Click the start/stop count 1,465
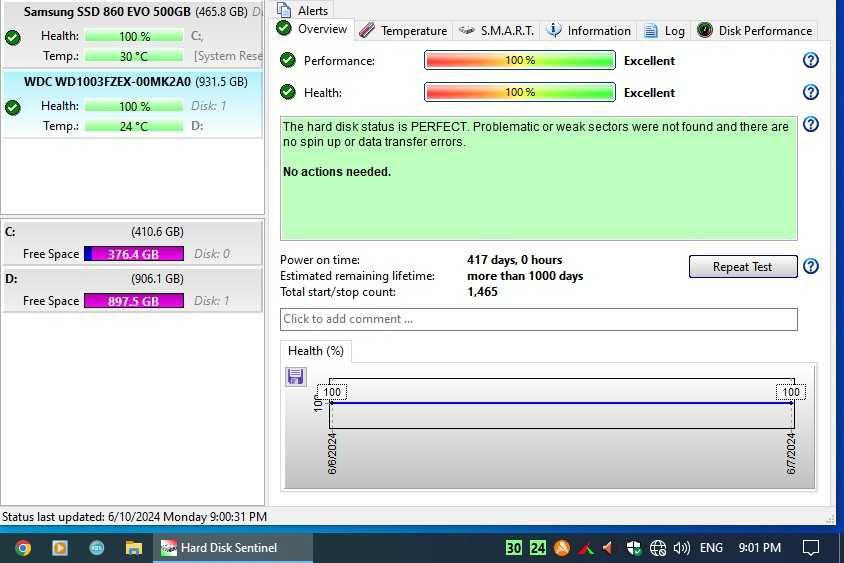This screenshot has width=844, height=563. 482,292
